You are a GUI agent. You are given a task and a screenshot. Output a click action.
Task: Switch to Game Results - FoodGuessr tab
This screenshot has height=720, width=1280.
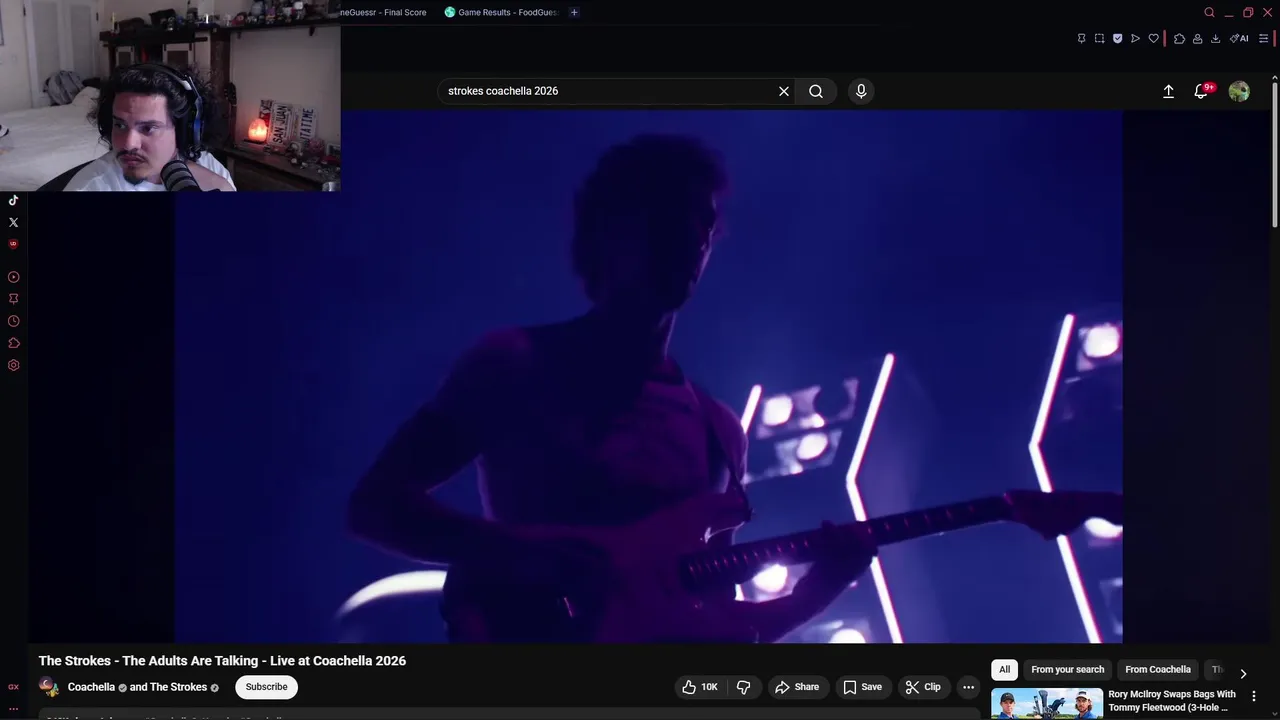coord(501,12)
